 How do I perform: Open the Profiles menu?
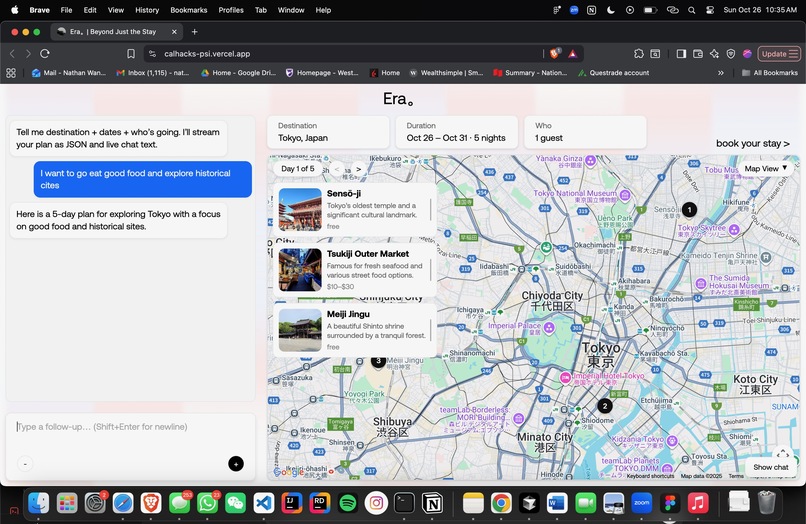pos(231,10)
